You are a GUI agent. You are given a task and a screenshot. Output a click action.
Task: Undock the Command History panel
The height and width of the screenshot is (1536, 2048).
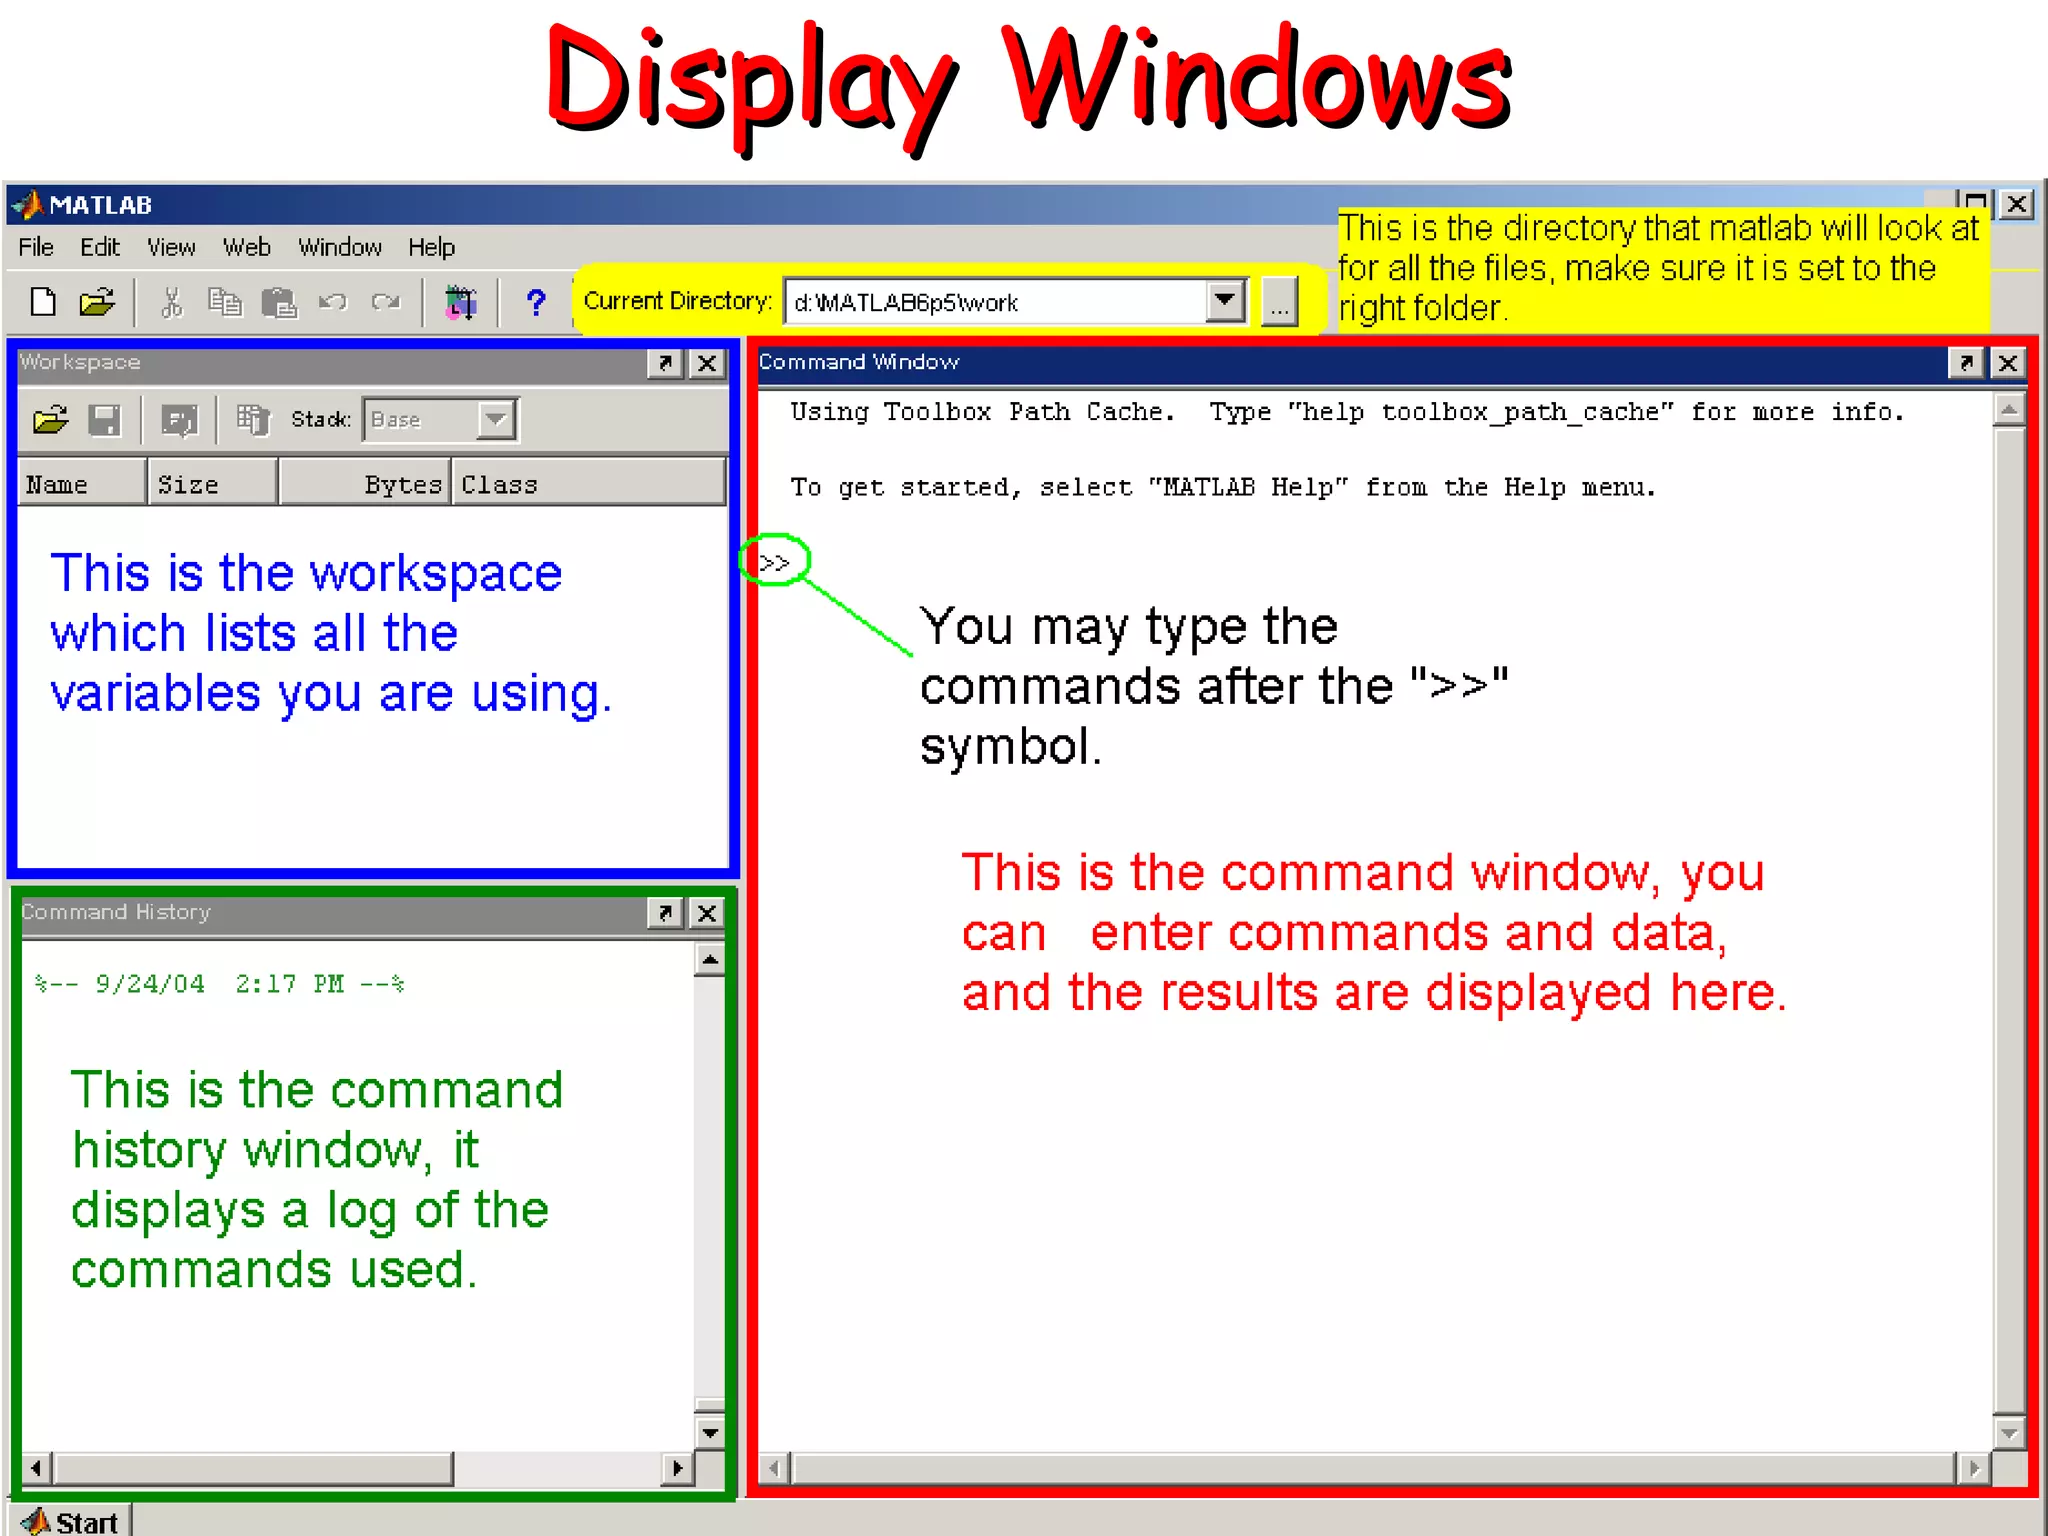click(665, 912)
